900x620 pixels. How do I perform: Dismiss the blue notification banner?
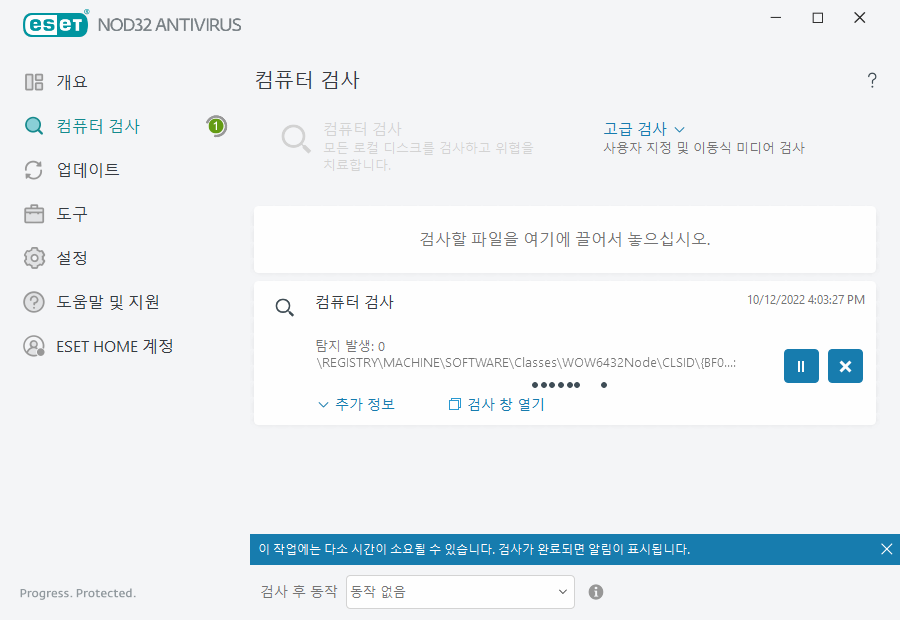point(886,549)
